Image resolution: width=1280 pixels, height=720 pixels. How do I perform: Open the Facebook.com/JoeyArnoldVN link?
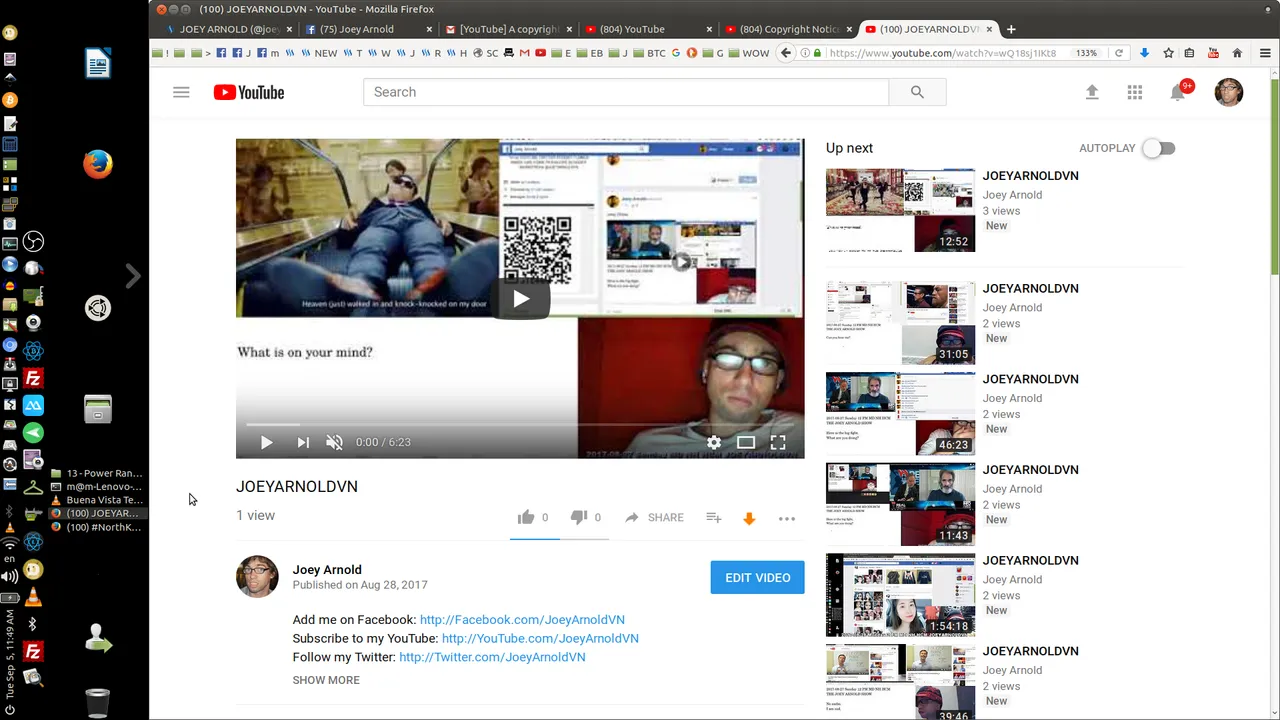point(522,619)
